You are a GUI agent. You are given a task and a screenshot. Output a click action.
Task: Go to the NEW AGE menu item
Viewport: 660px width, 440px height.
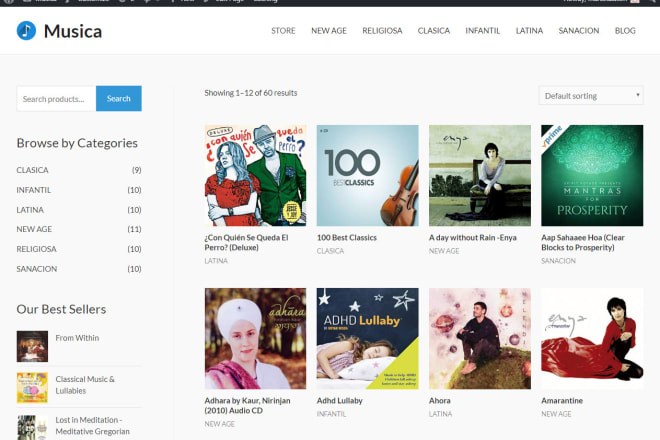(x=329, y=31)
